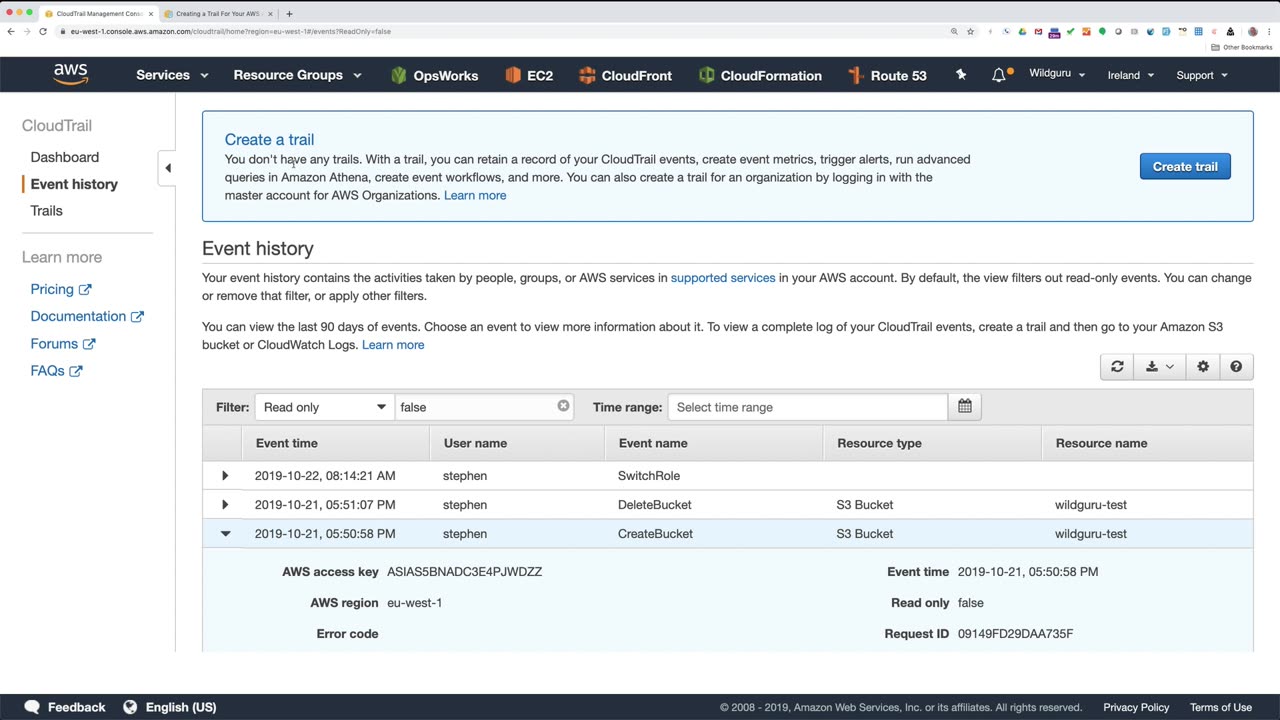Click the pin shortcuts icon
Image resolution: width=1280 pixels, height=720 pixels.
(x=961, y=75)
